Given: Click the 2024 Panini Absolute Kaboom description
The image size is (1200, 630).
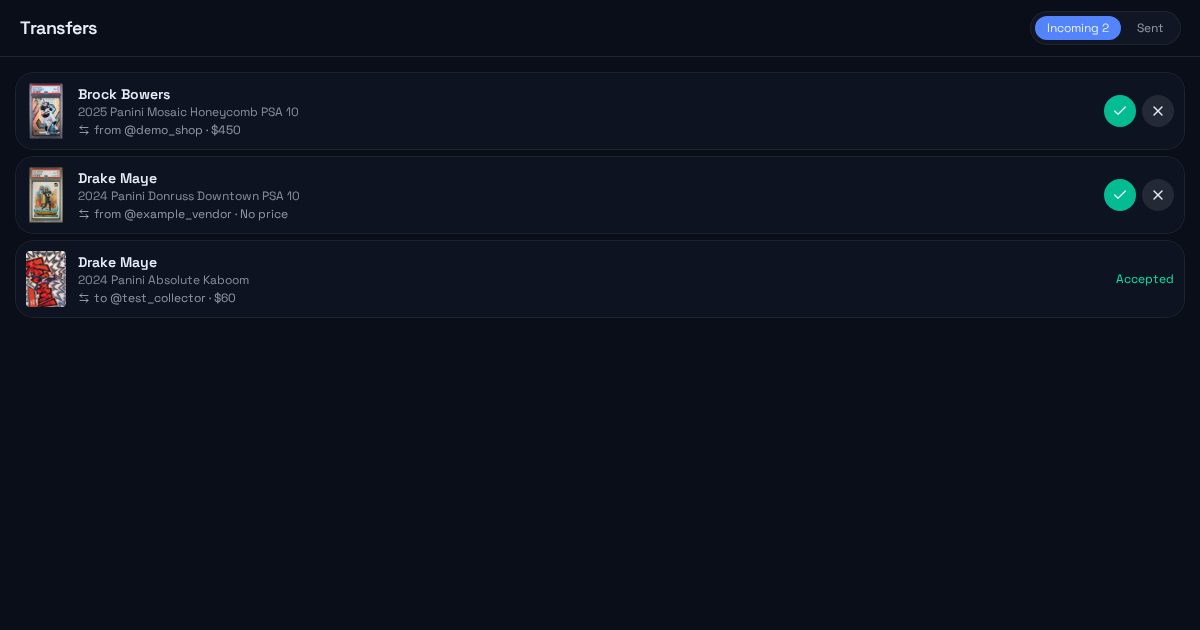Looking at the screenshot, I should click(x=163, y=280).
